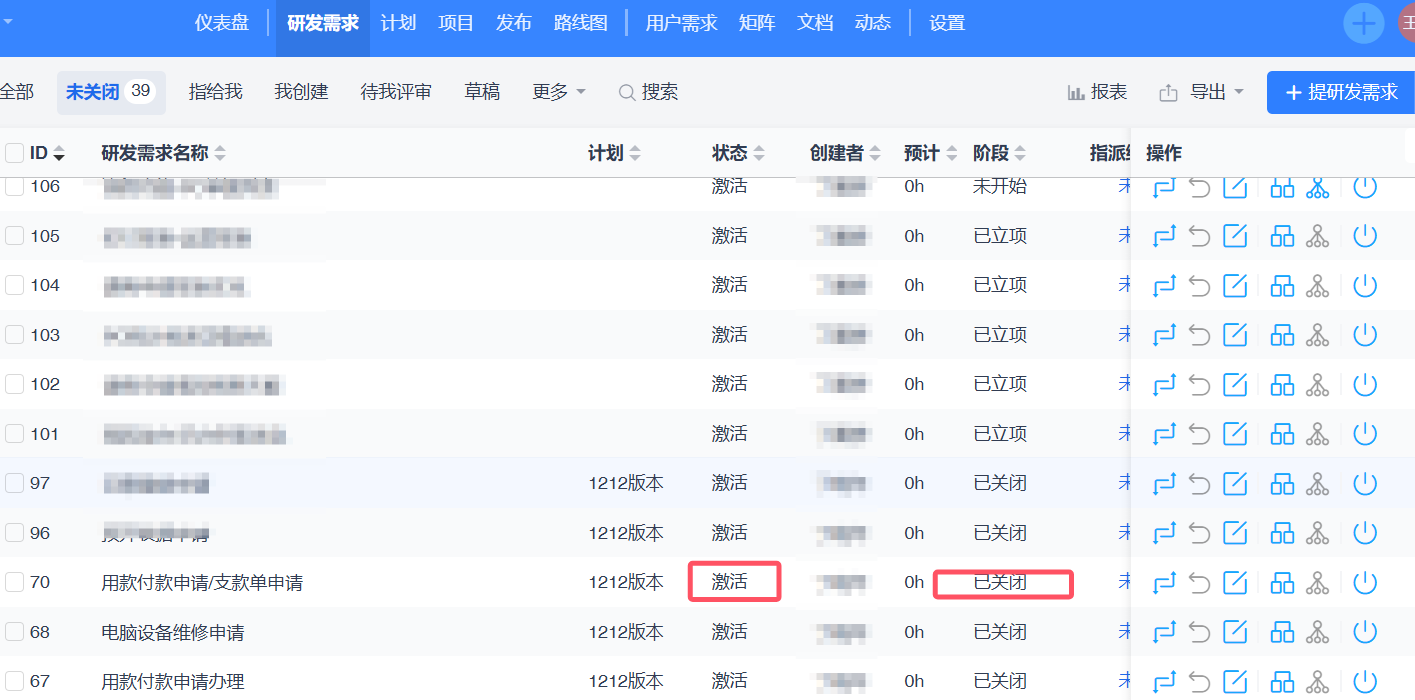Open requirement 用款付款申请/支款单申请
This screenshot has width=1415, height=700.
tap(202, 582)
